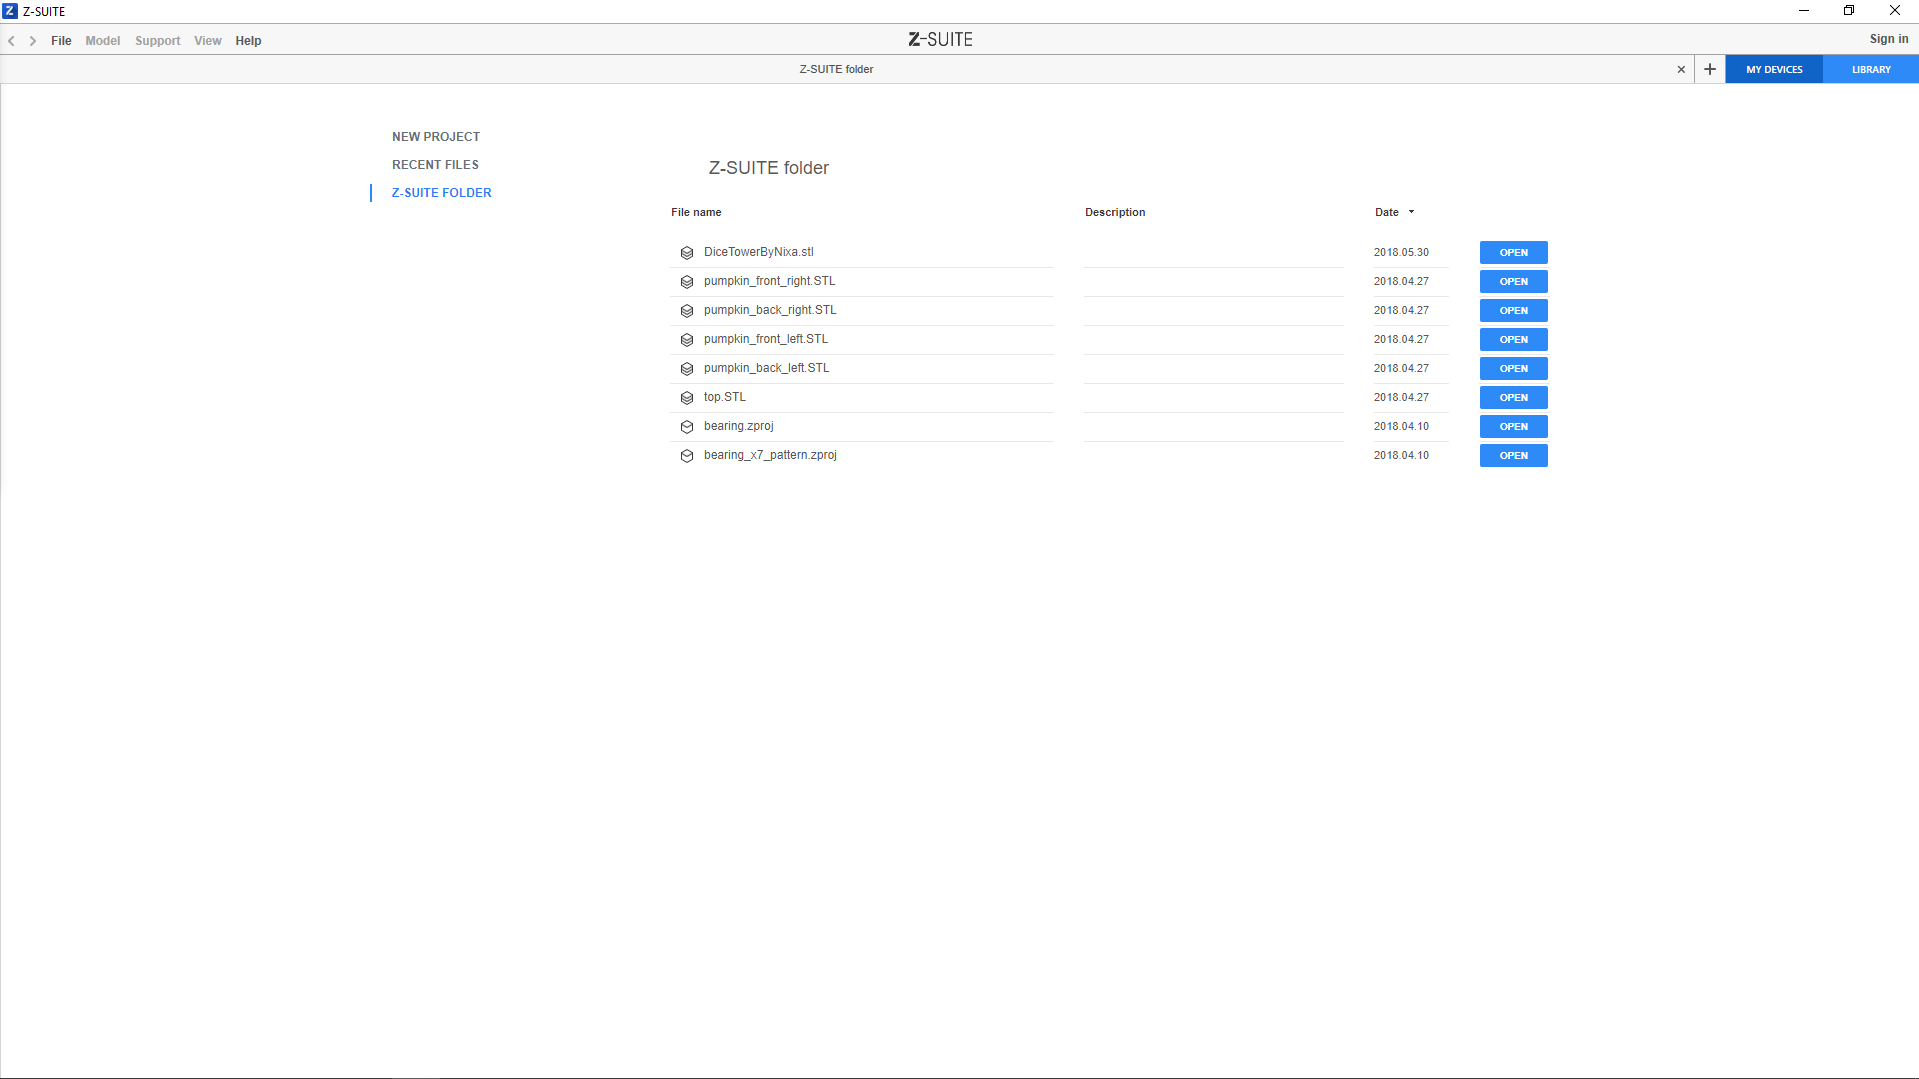Switch to the Library tab

click(1870, 69)
